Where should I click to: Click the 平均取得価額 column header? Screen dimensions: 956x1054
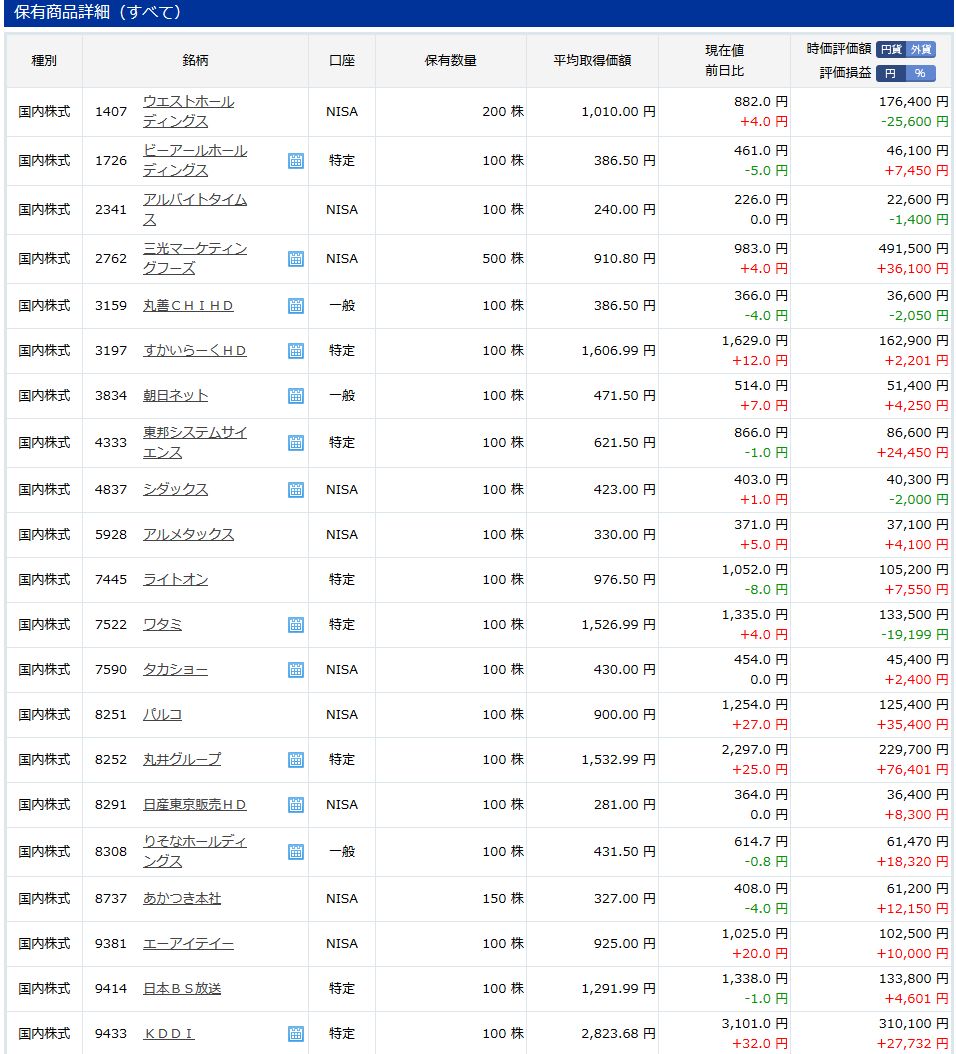click(592, 61)
